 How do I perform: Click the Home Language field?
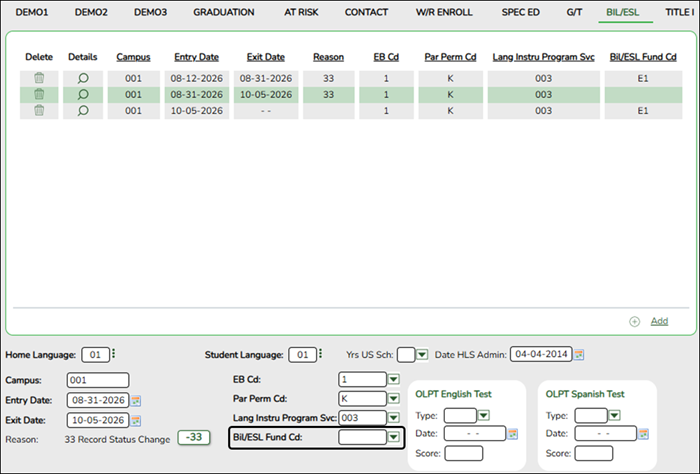coord(96,355)
